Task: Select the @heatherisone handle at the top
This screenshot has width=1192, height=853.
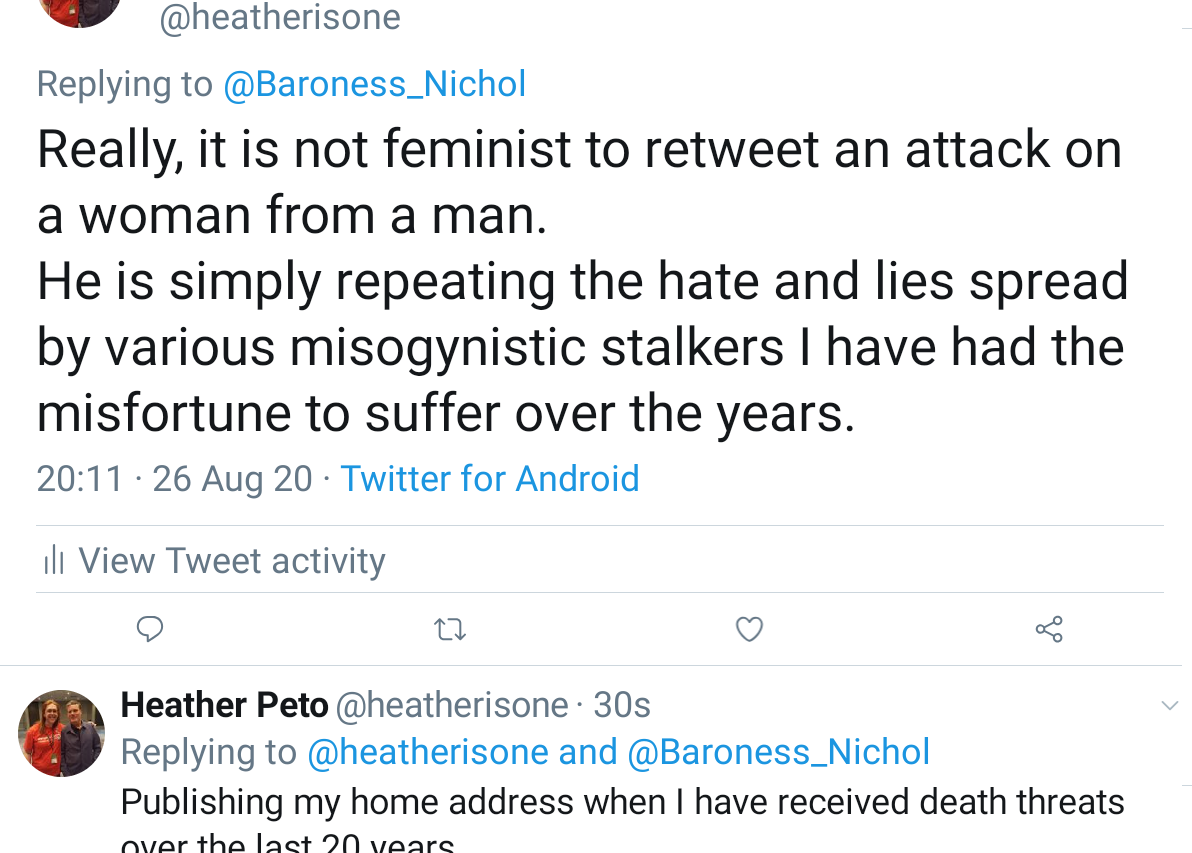Action: (279, 17)
